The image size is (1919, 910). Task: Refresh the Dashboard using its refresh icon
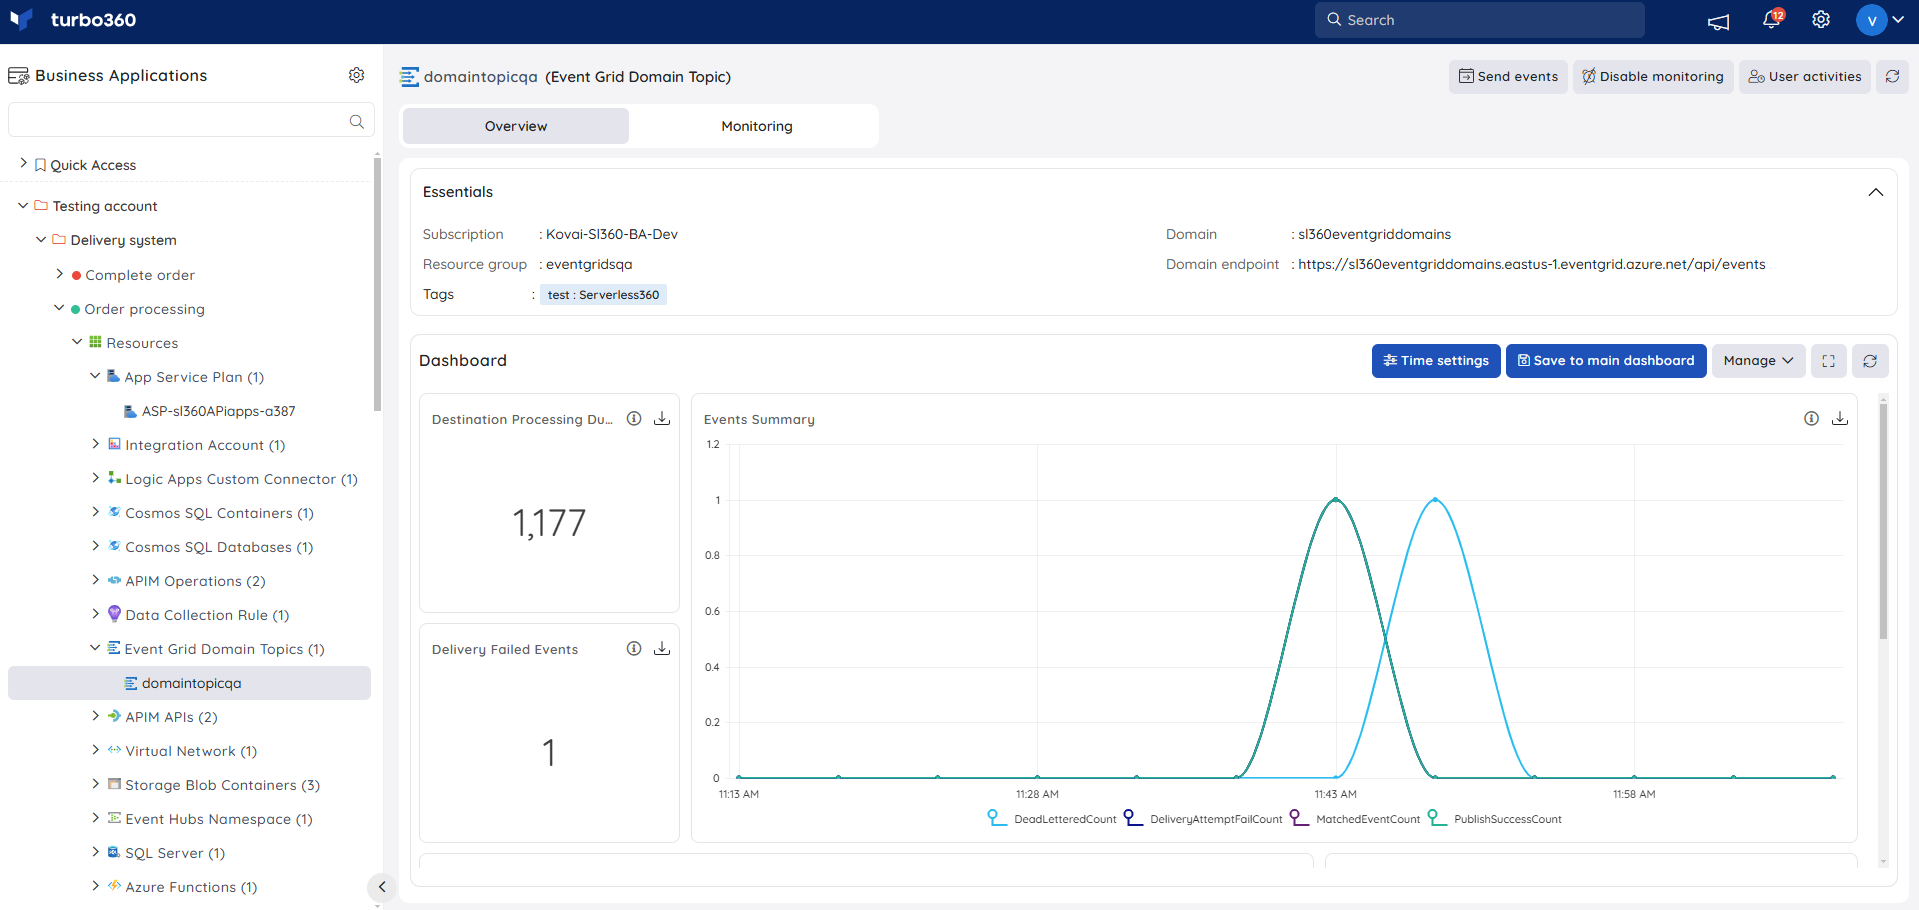(x=1870, y=361)
